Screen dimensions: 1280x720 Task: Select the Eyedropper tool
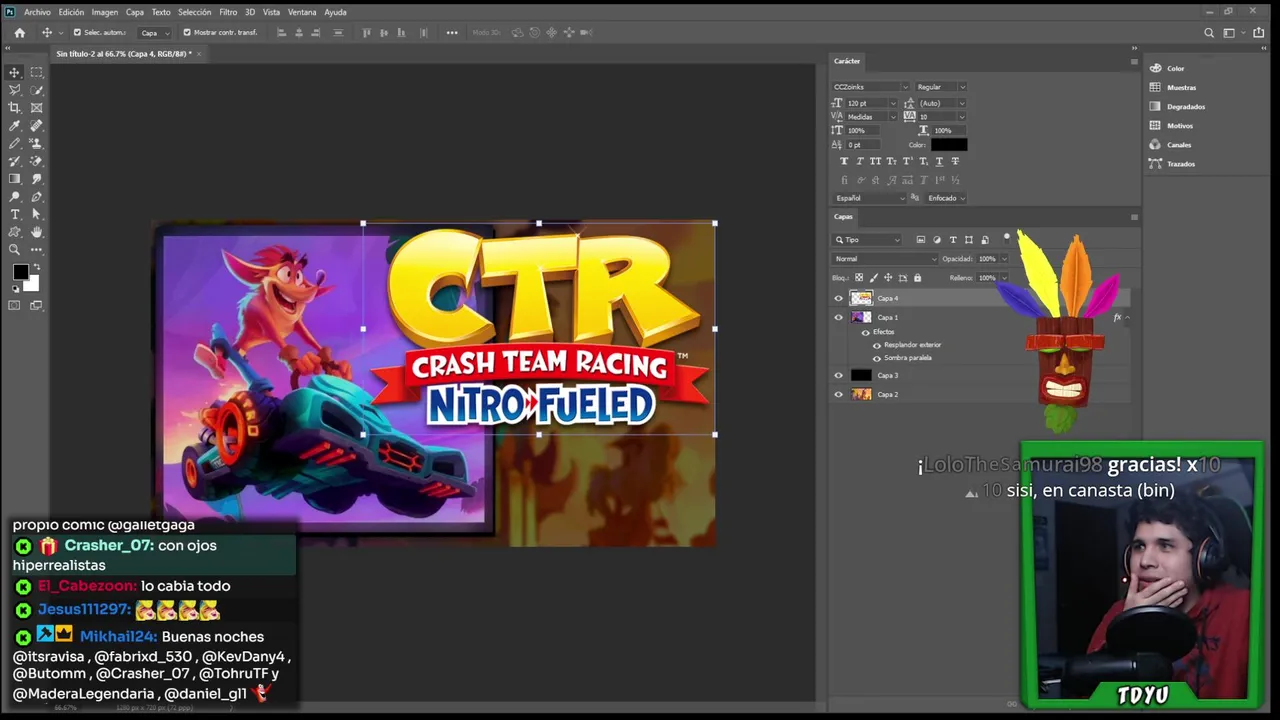coord(15,126)
